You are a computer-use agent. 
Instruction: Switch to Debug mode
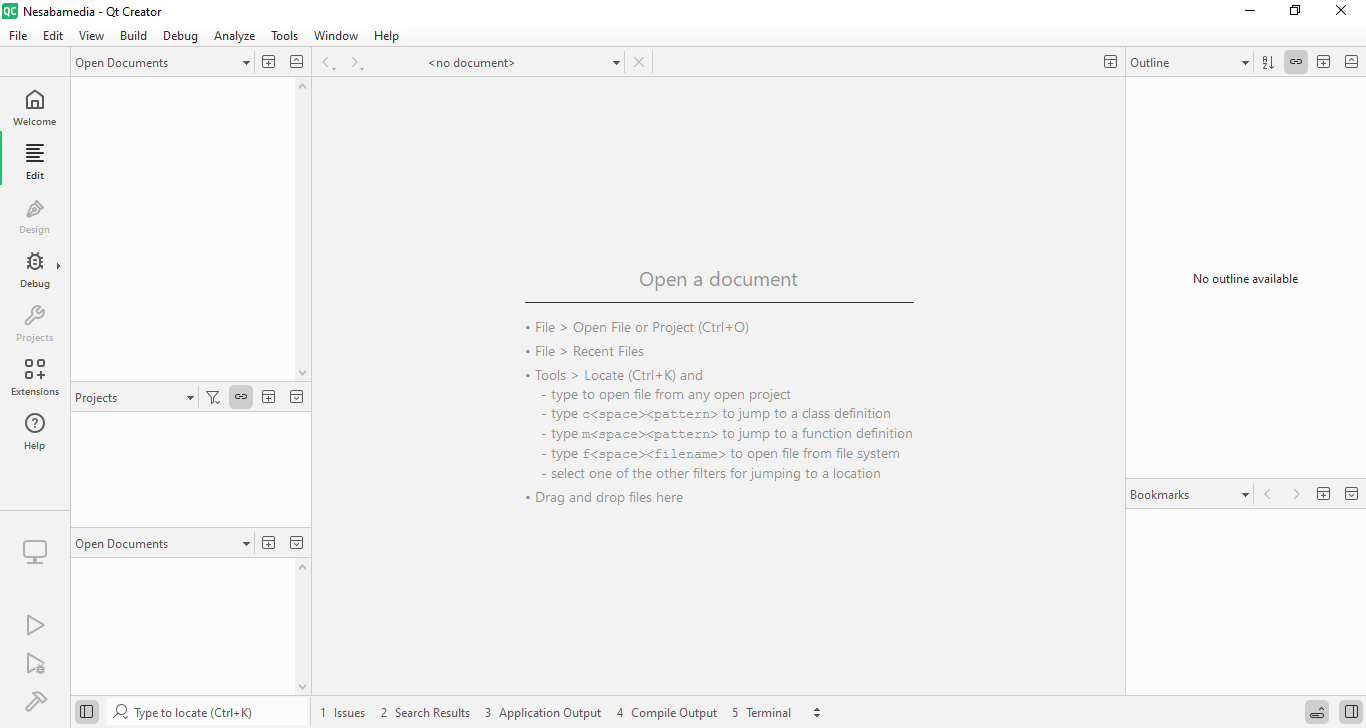pyautogui.click(x=35, y=269)
